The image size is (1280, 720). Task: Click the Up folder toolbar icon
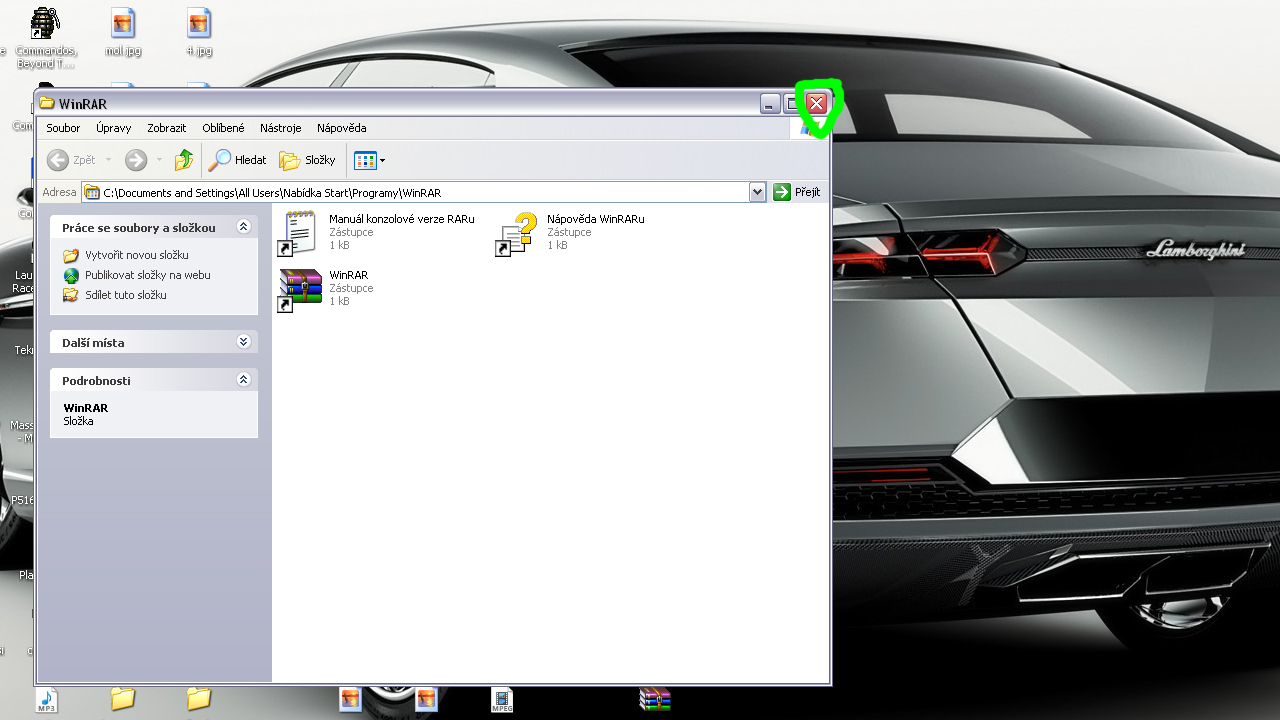point(183,160)
